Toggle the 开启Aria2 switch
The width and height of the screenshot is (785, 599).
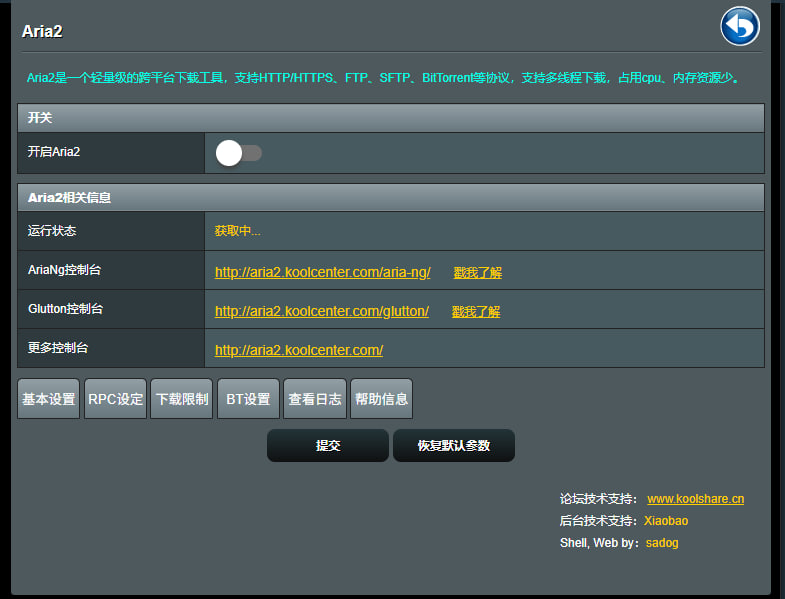(238, 153)
